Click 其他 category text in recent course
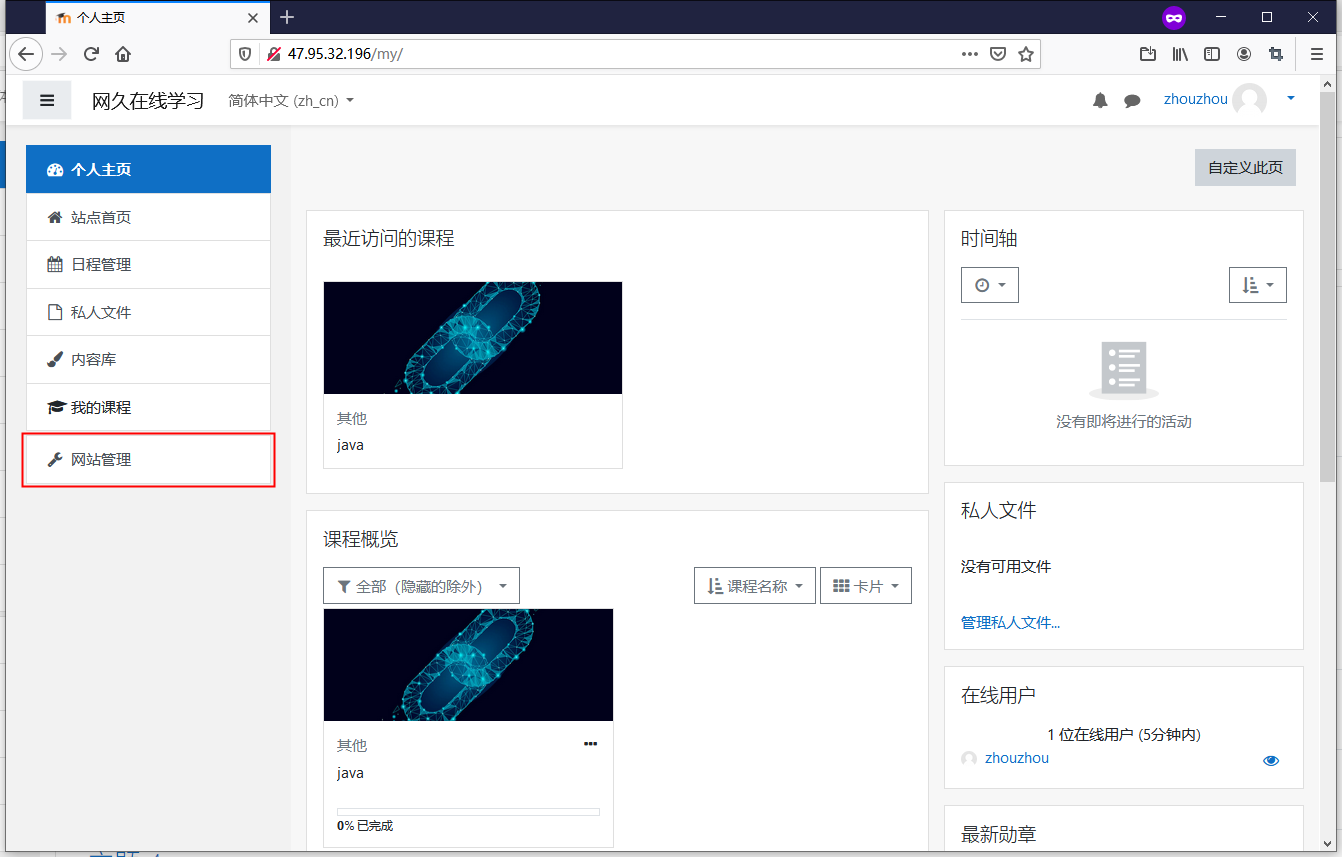Screen dimensions: 1342x857 point(352,418)
